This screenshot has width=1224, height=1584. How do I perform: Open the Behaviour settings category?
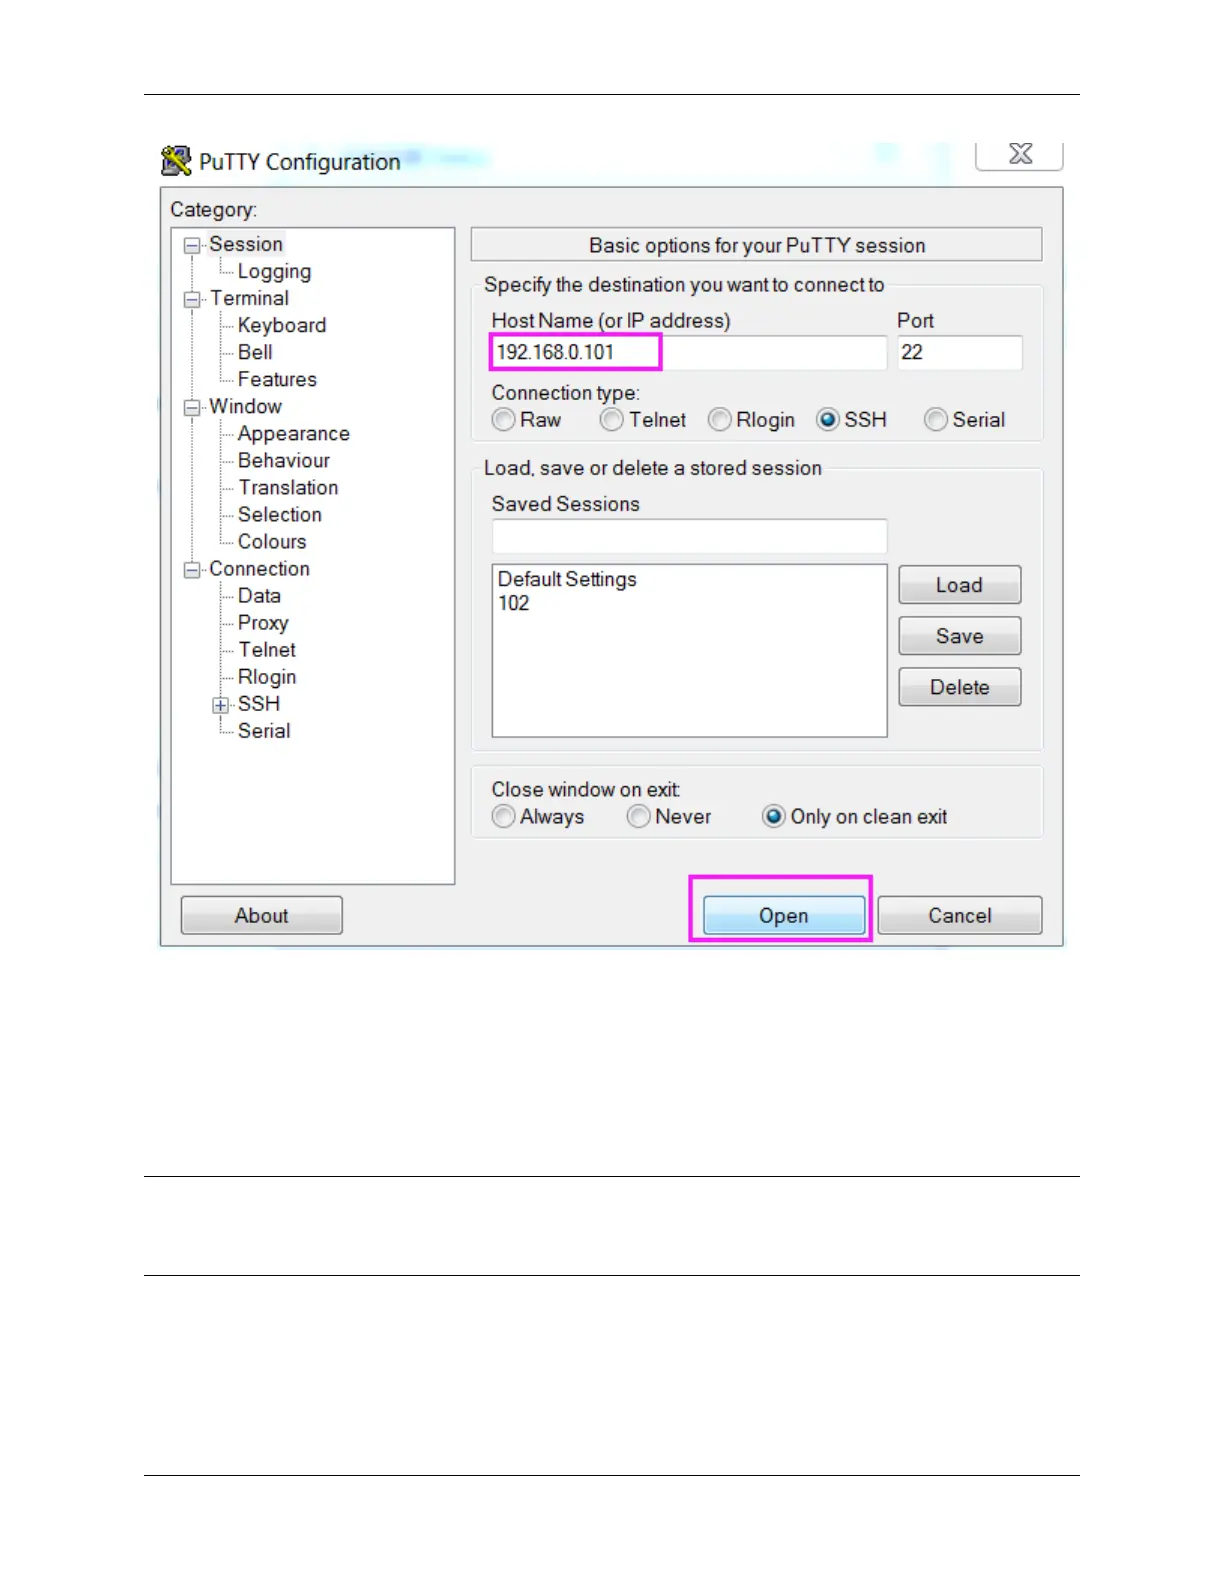coord(284,460)
